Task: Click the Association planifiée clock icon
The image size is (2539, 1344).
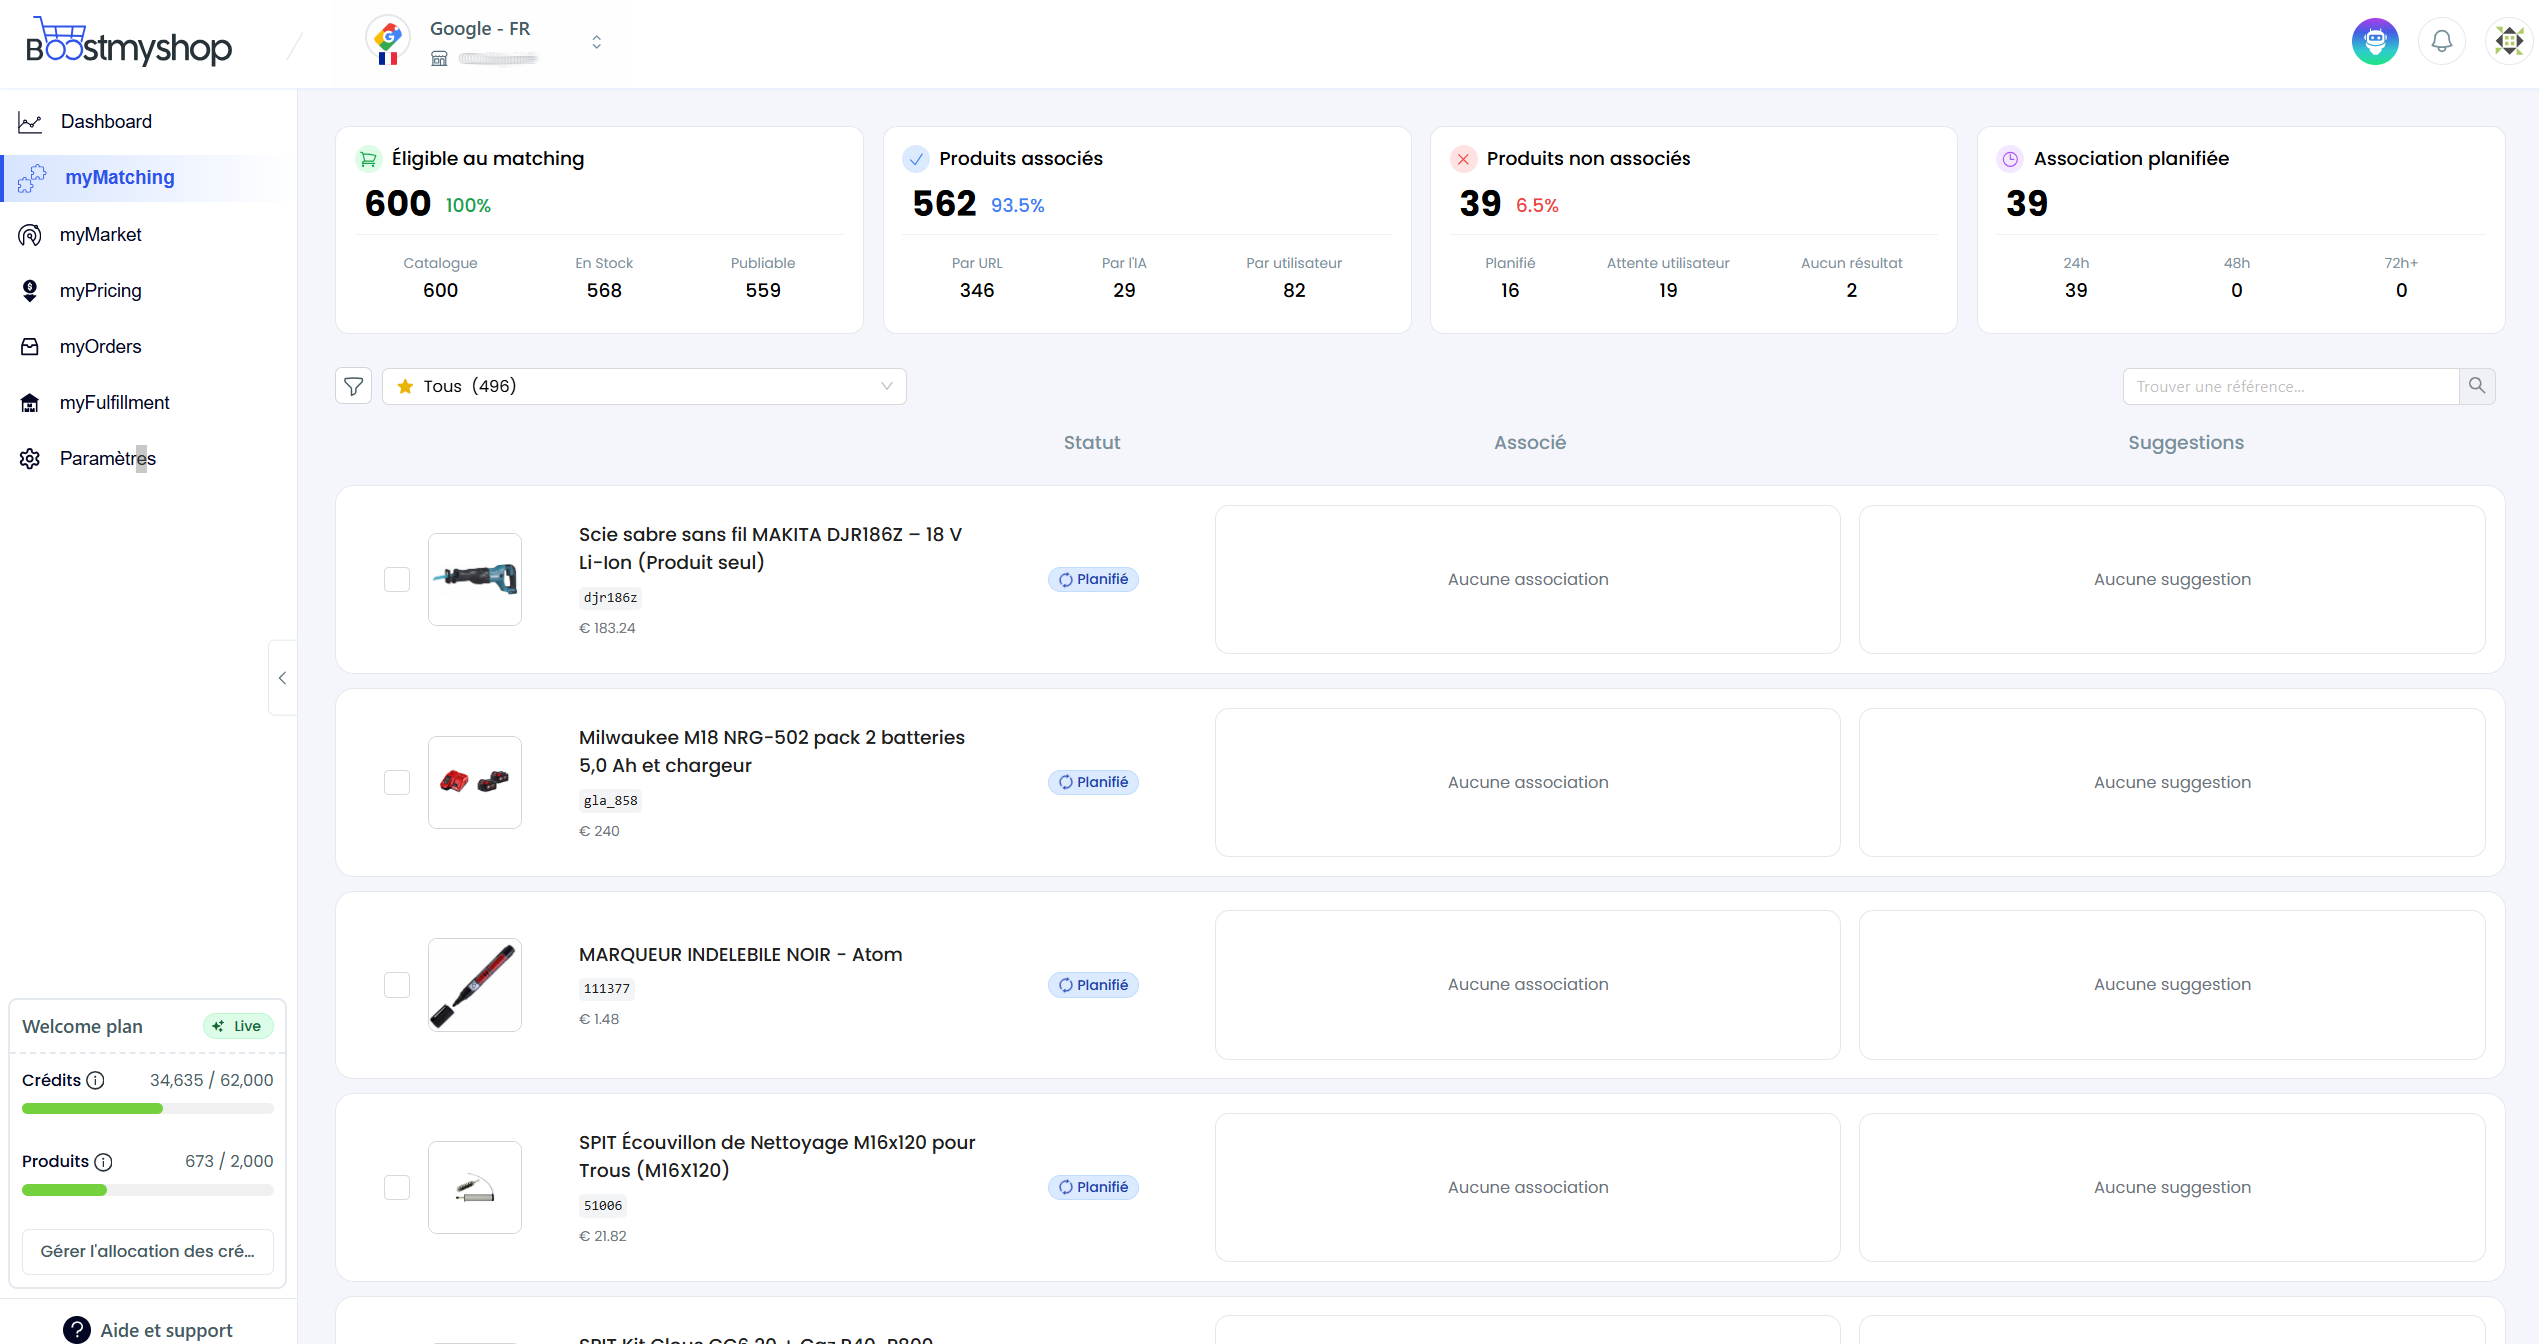Action: [x=2010, y=159]
